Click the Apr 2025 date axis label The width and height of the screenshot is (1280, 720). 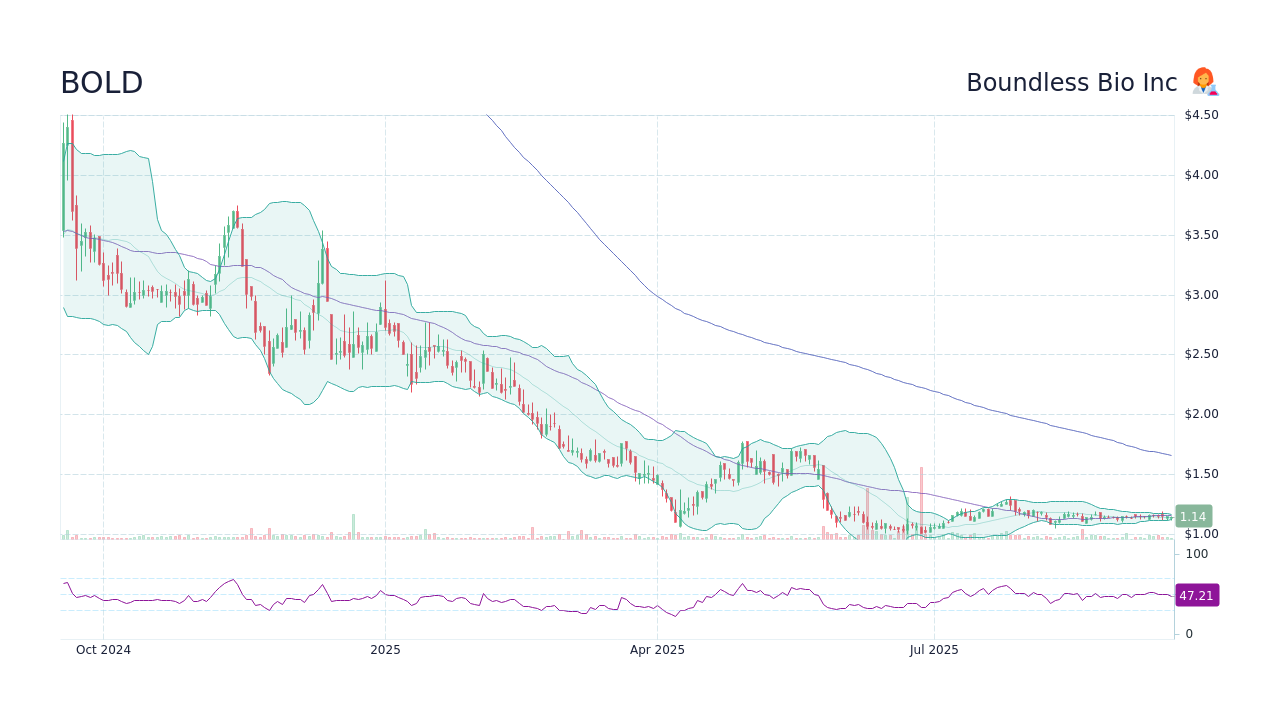[657, 650]
